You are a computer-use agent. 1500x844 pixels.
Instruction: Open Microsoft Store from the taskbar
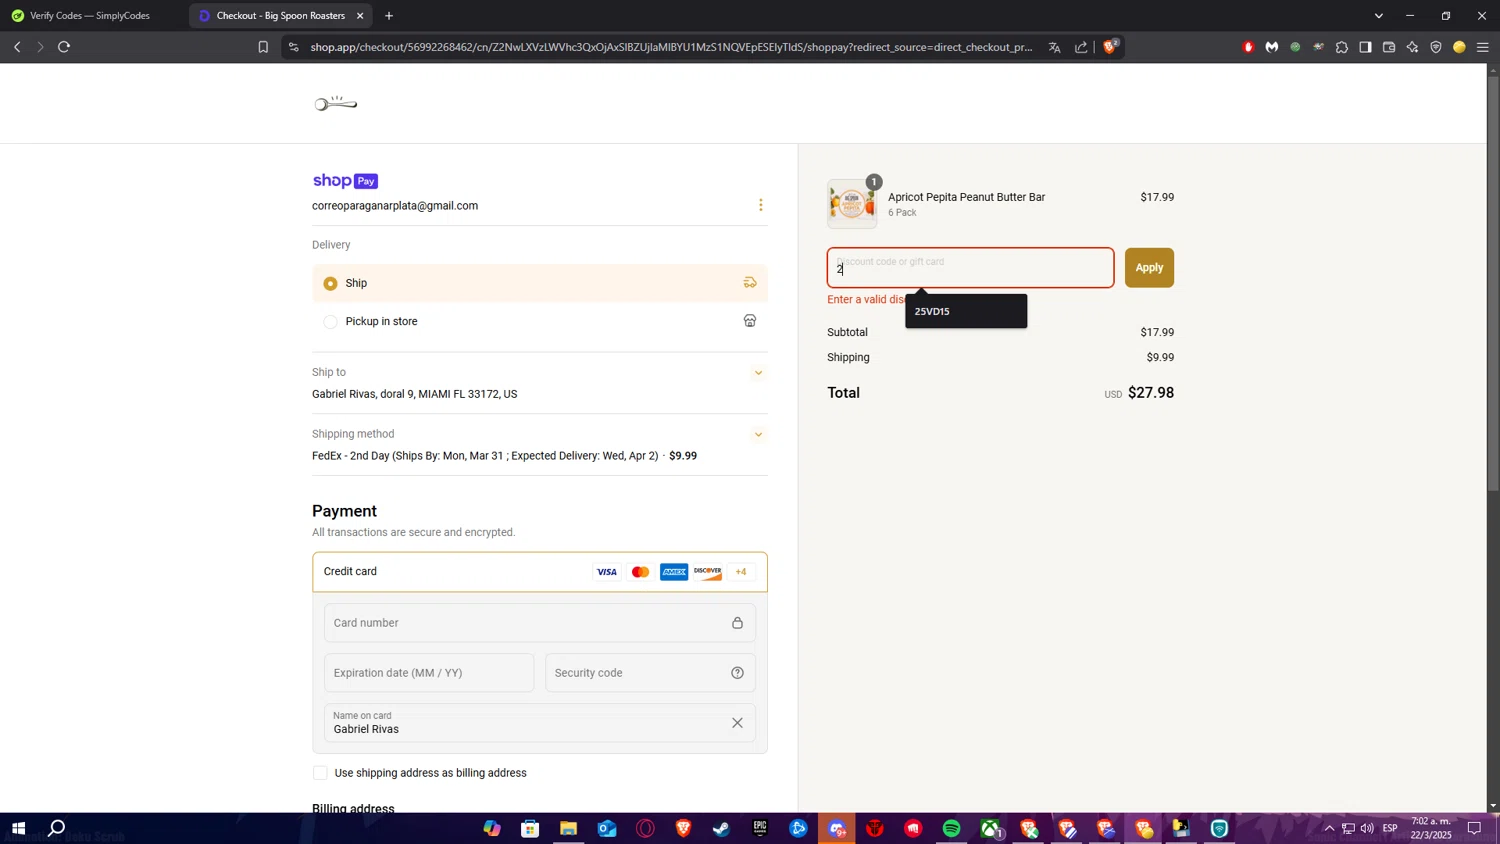[530, 829]
